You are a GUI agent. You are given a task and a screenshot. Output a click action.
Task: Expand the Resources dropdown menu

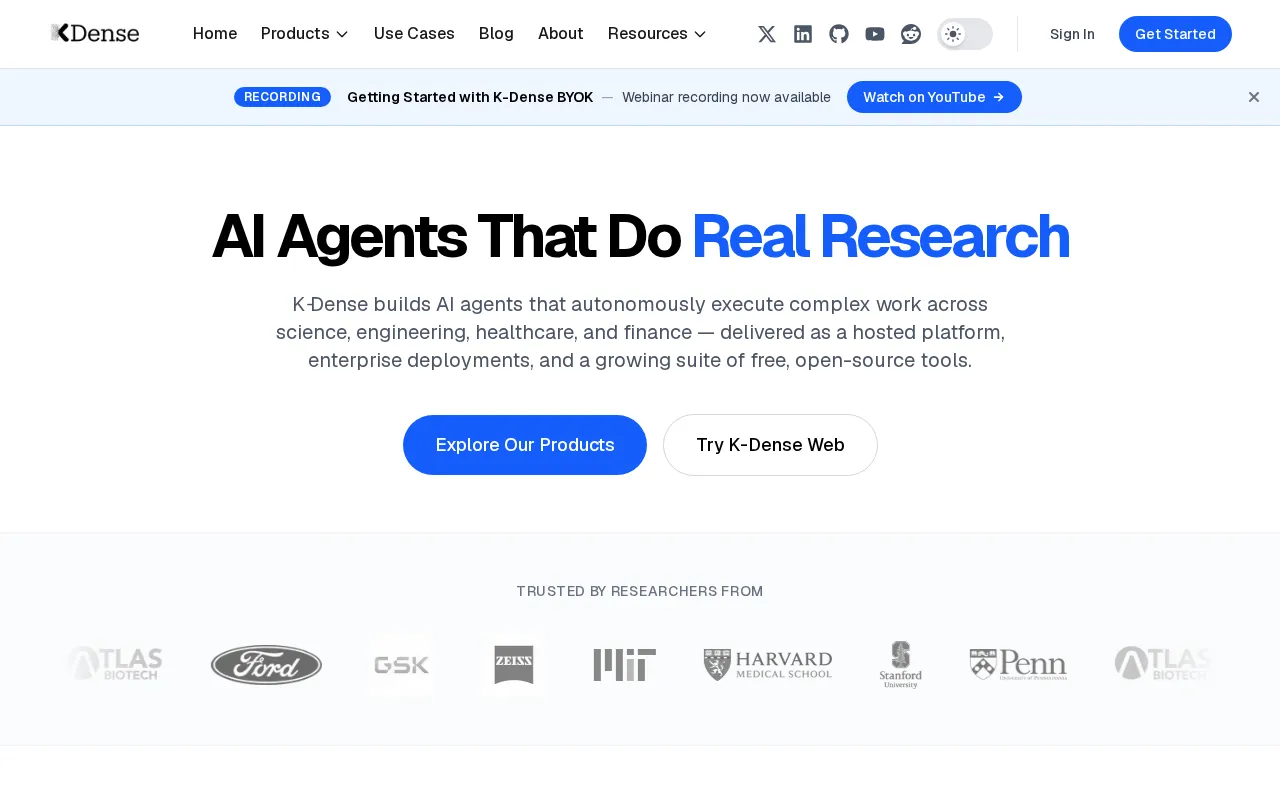657,34
